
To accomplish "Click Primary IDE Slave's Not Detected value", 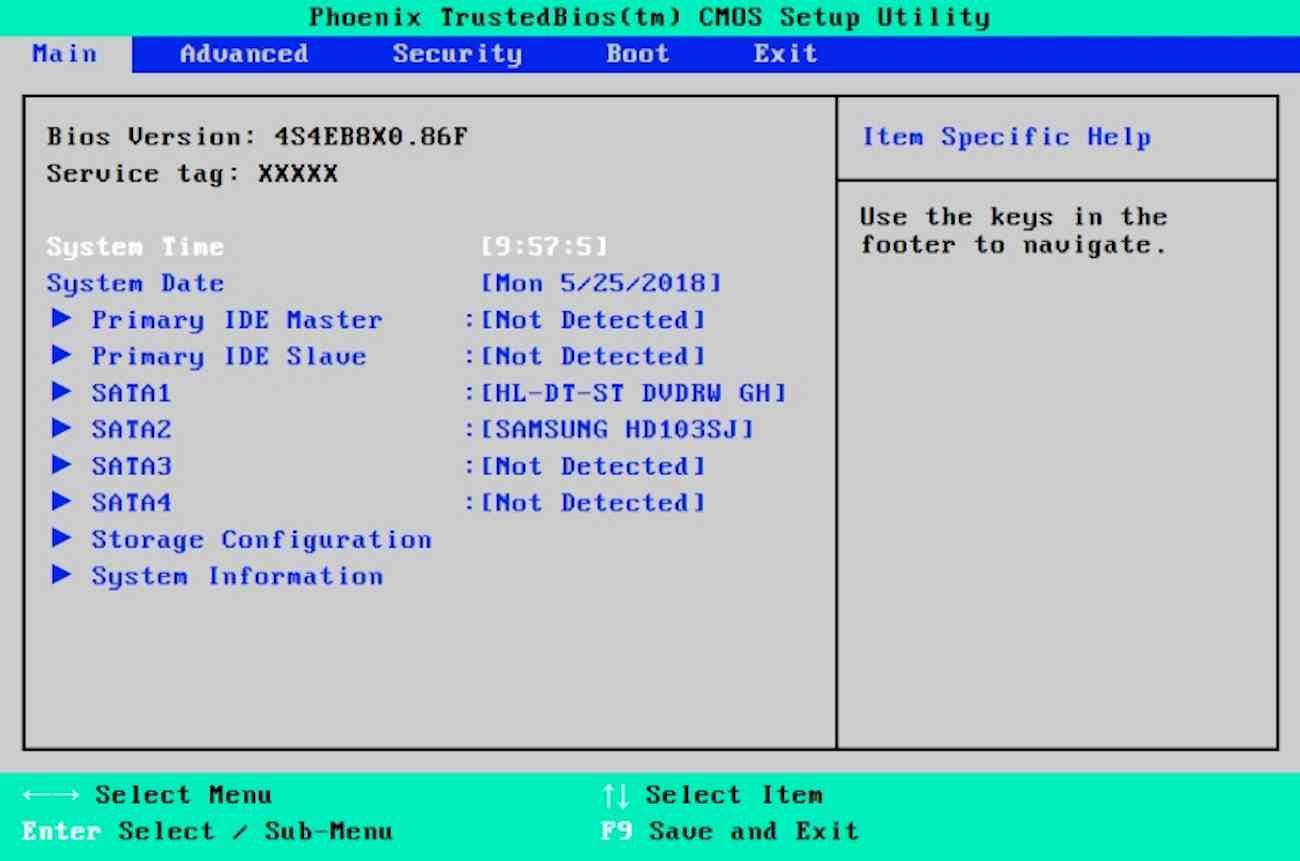I will (593, 356).
